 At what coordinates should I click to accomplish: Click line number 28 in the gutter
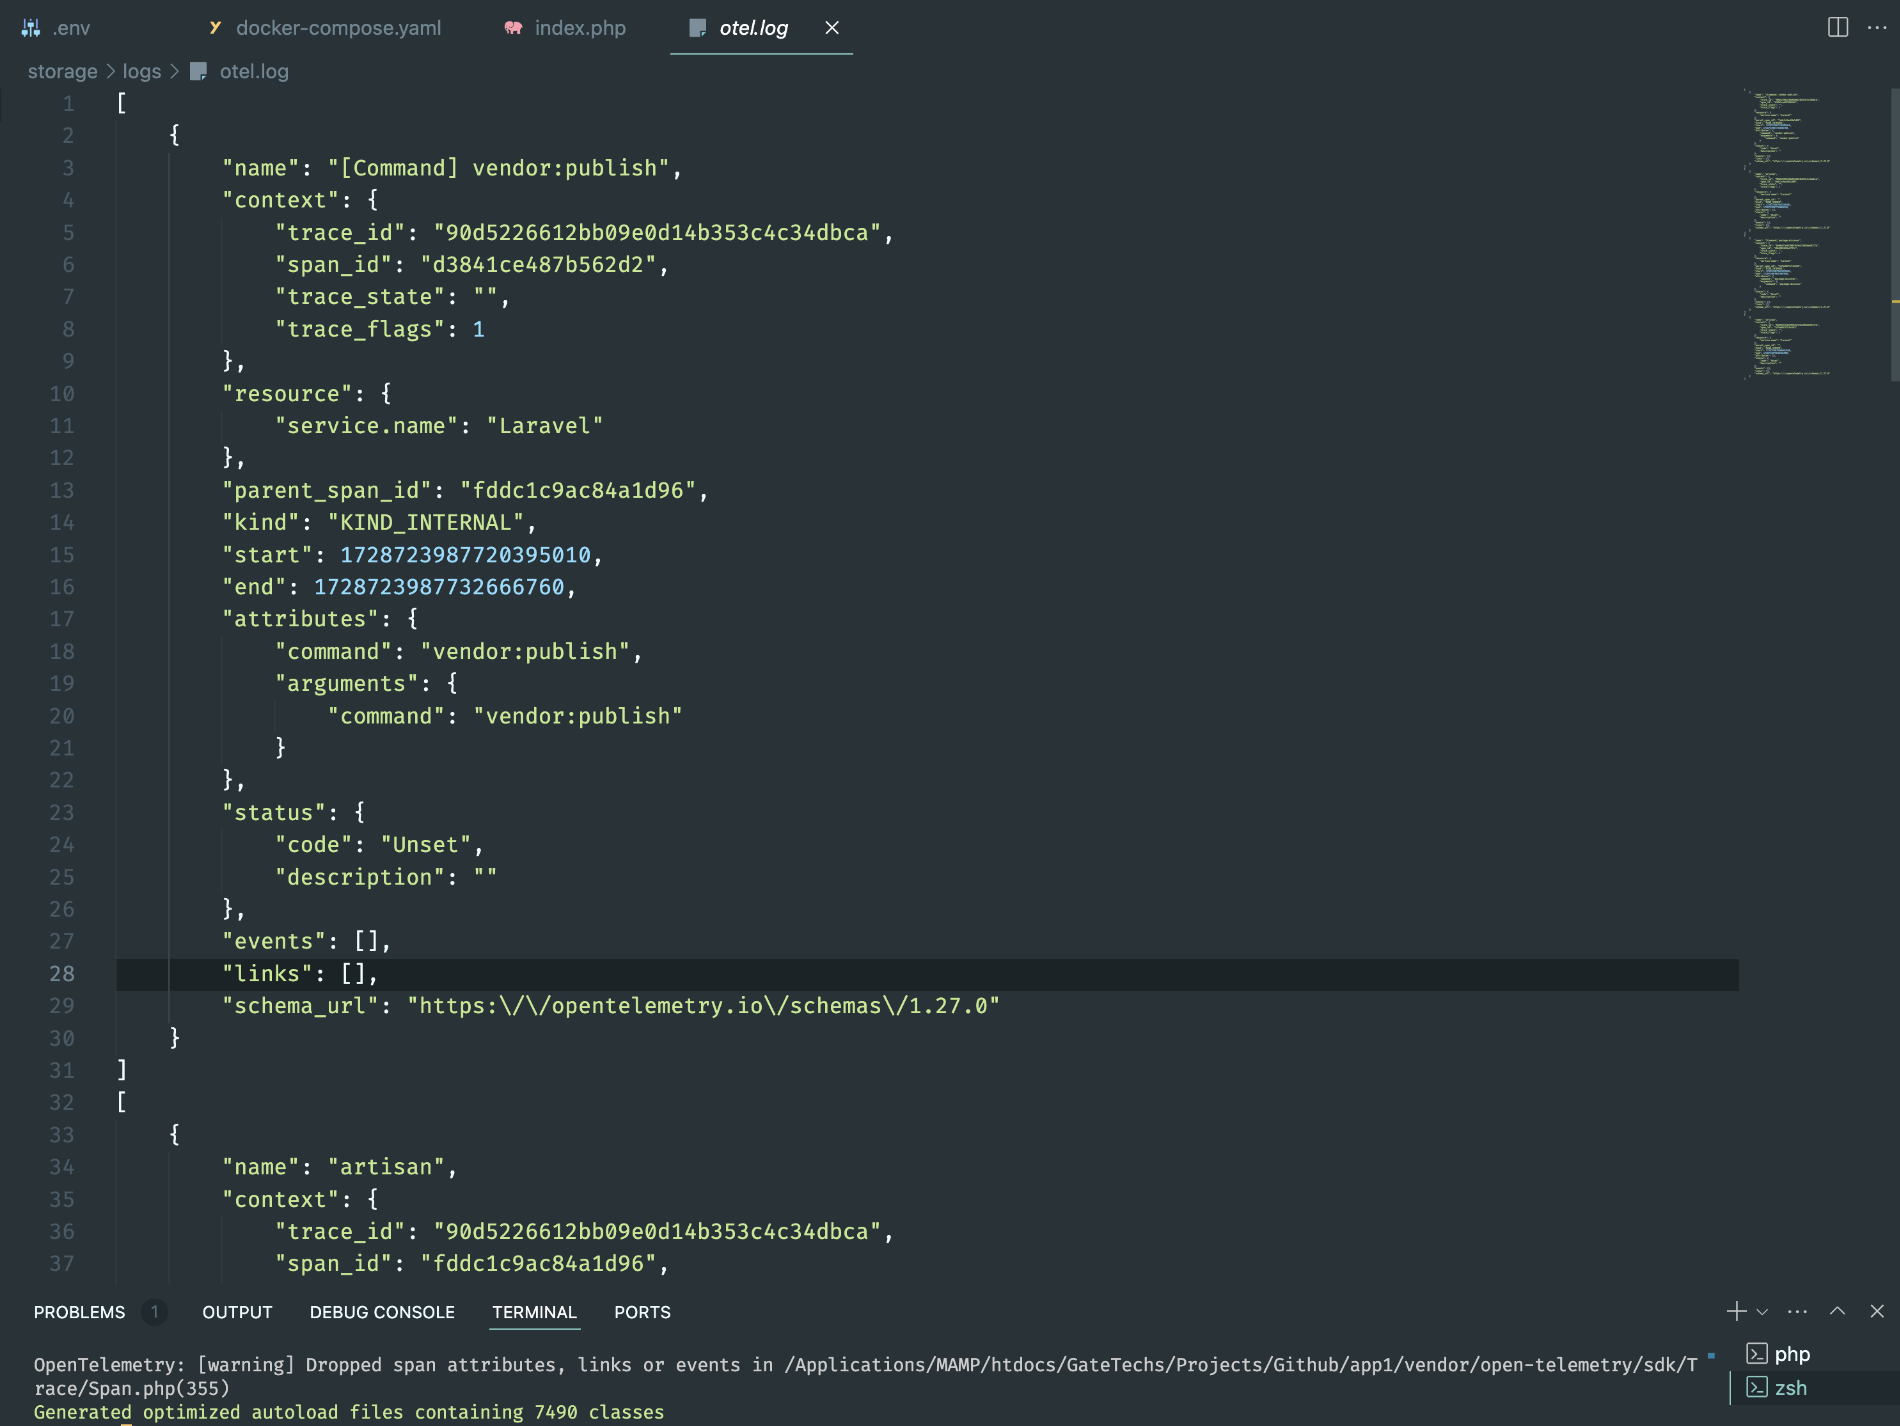point(62,974)
